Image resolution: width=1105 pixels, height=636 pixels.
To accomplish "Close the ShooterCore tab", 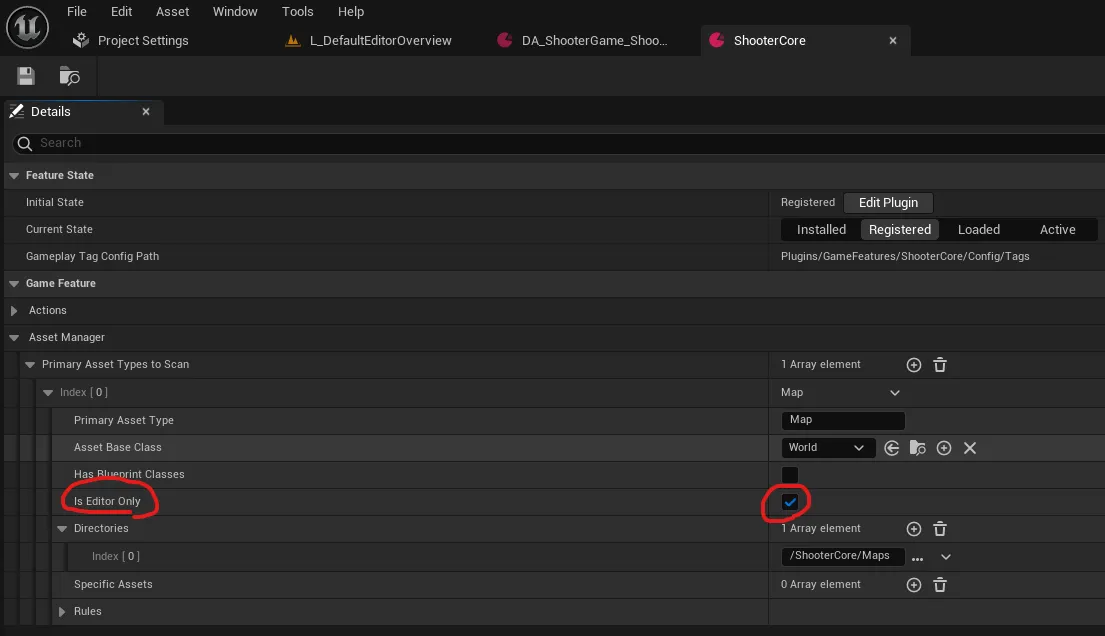I will click(x=893, y=41).
